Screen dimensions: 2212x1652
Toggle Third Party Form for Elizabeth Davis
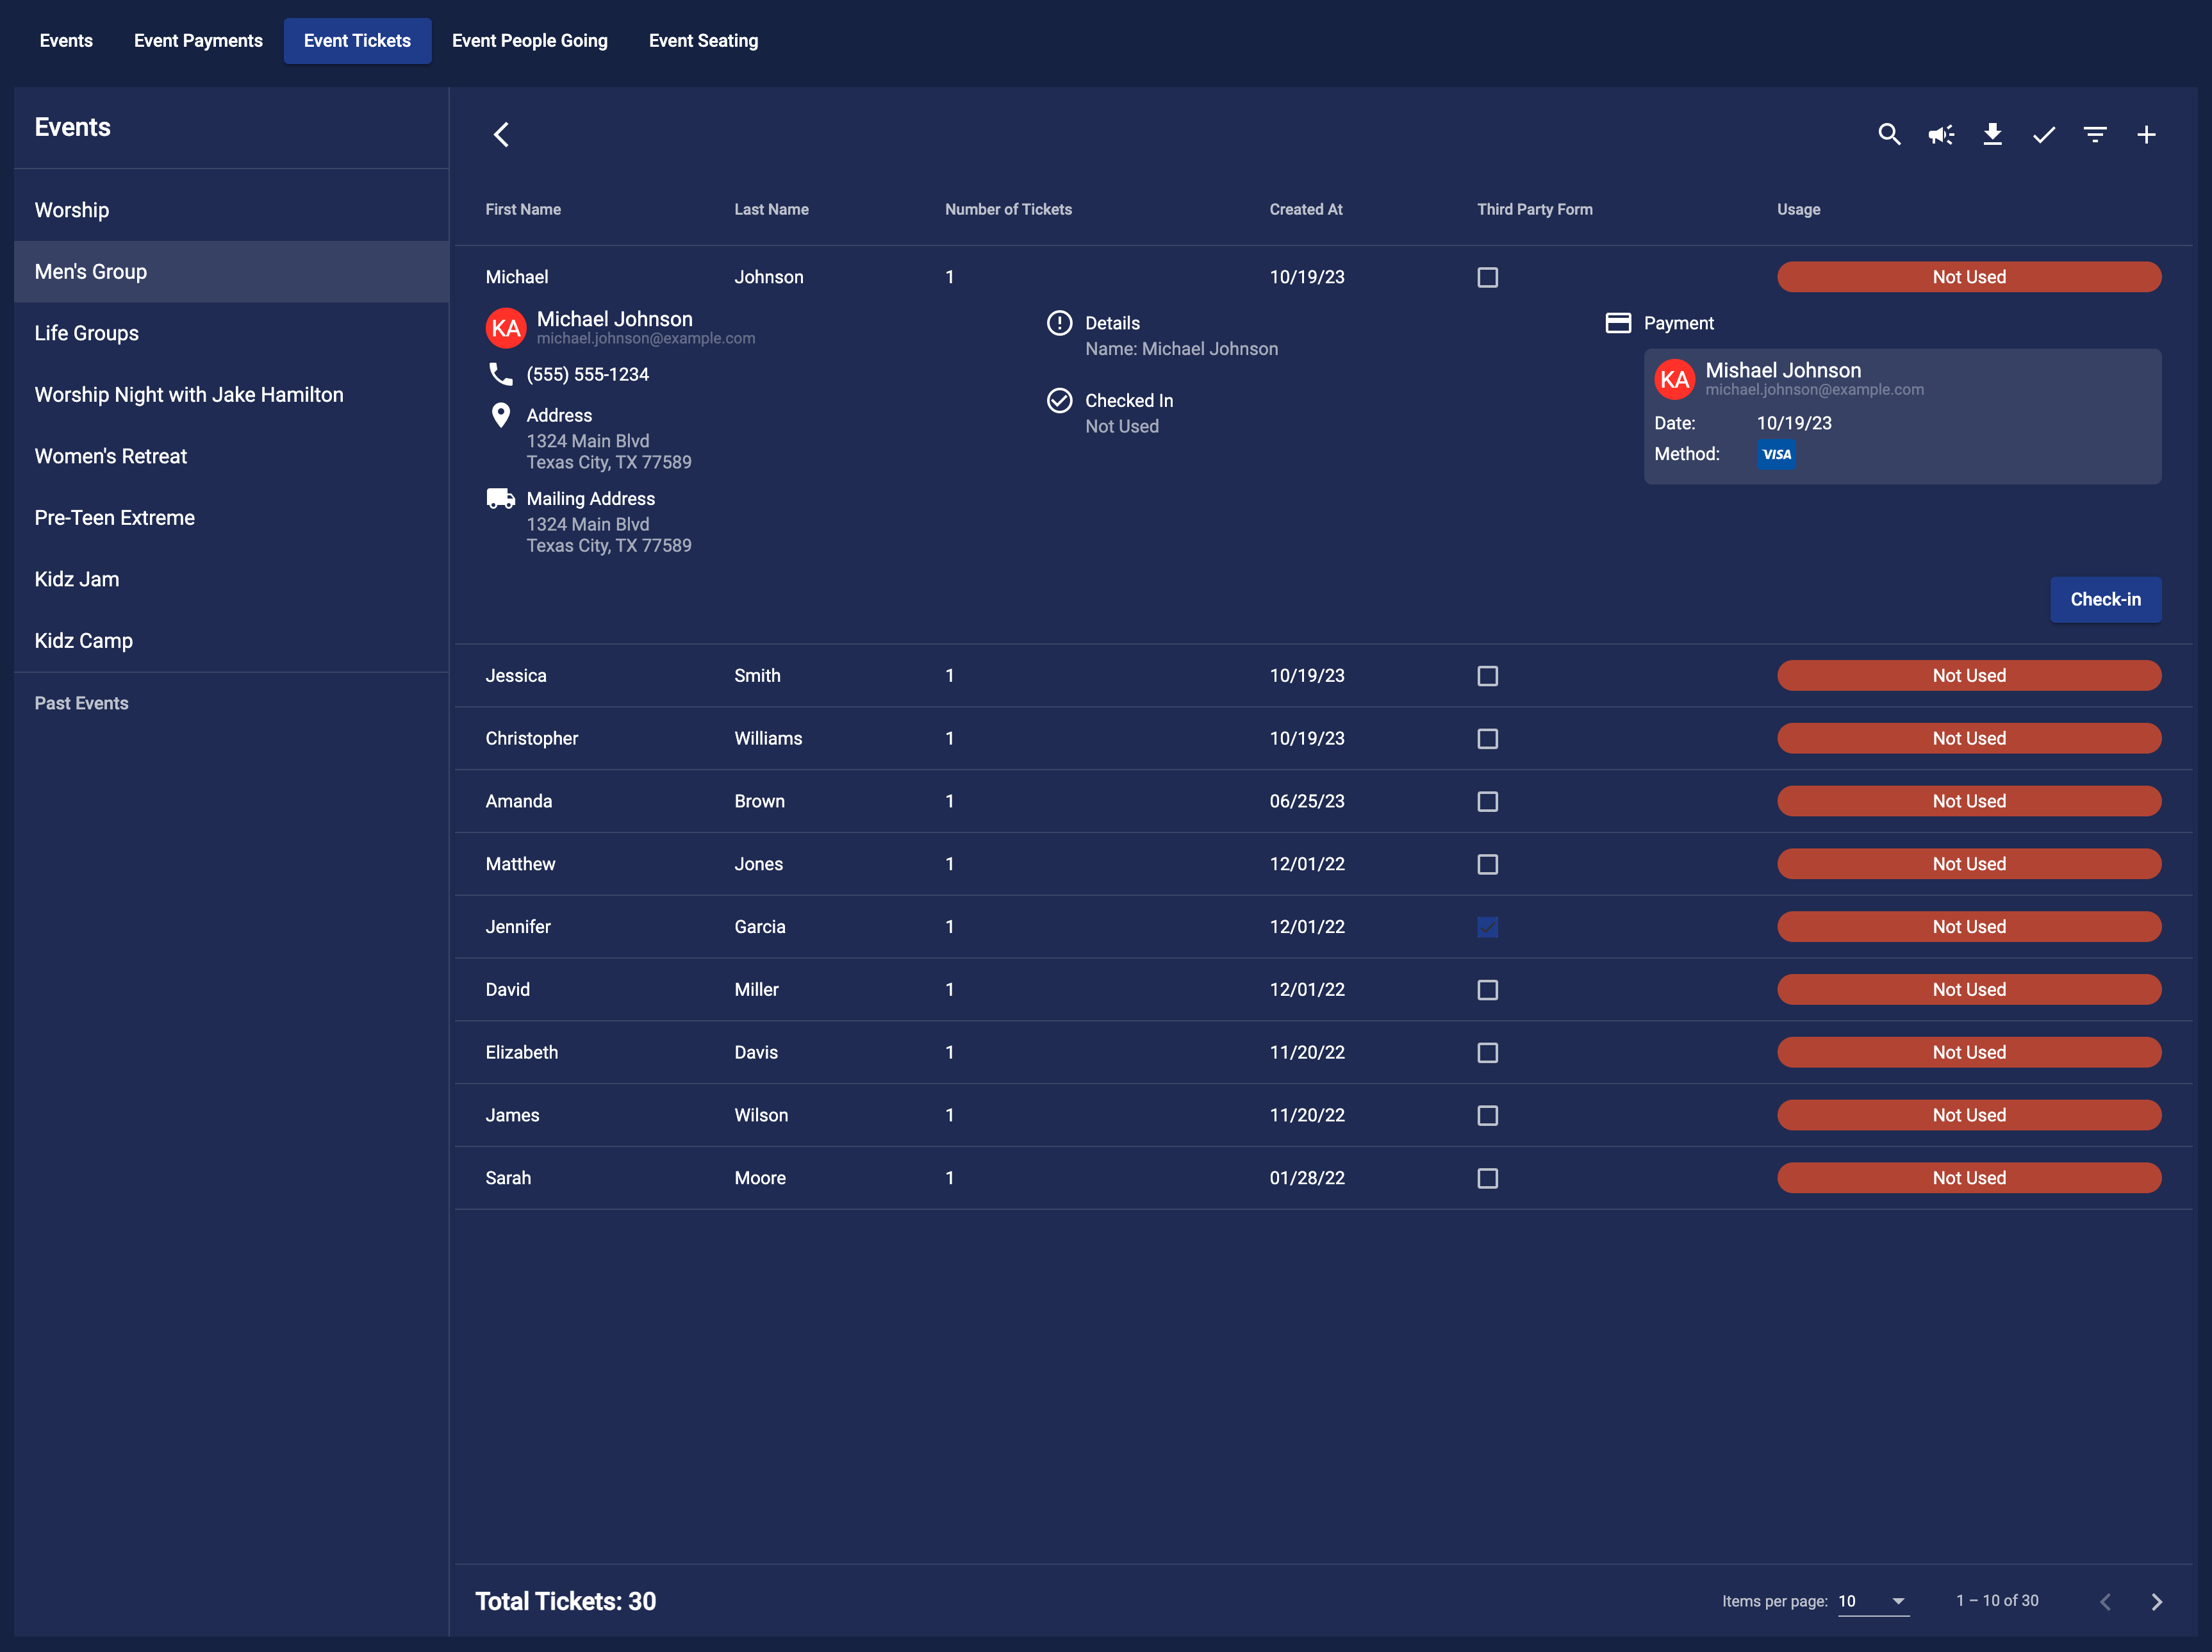coord(1488,1053)
